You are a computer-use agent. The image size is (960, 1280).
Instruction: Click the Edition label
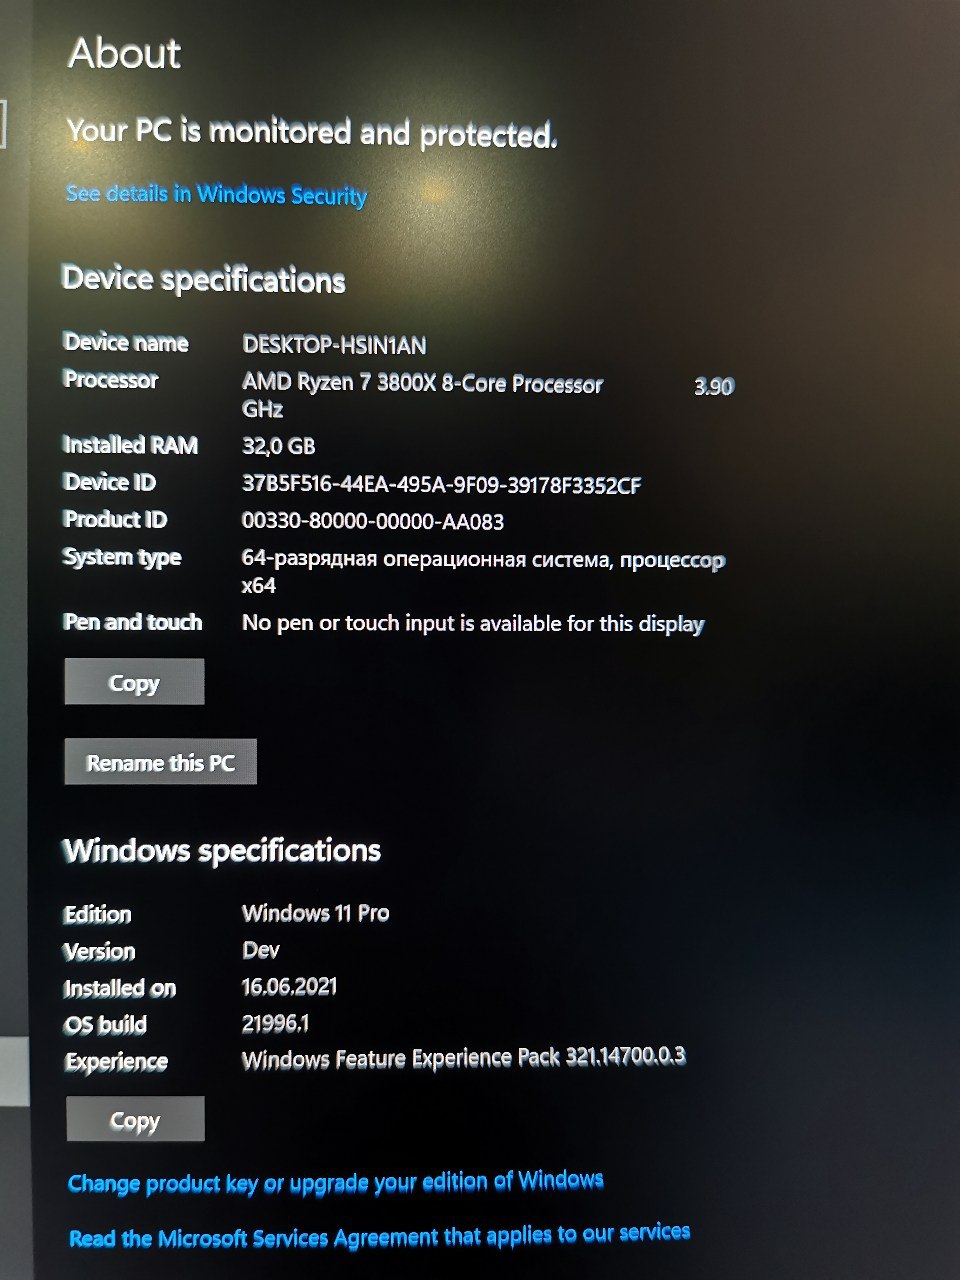tap(98, 914)
